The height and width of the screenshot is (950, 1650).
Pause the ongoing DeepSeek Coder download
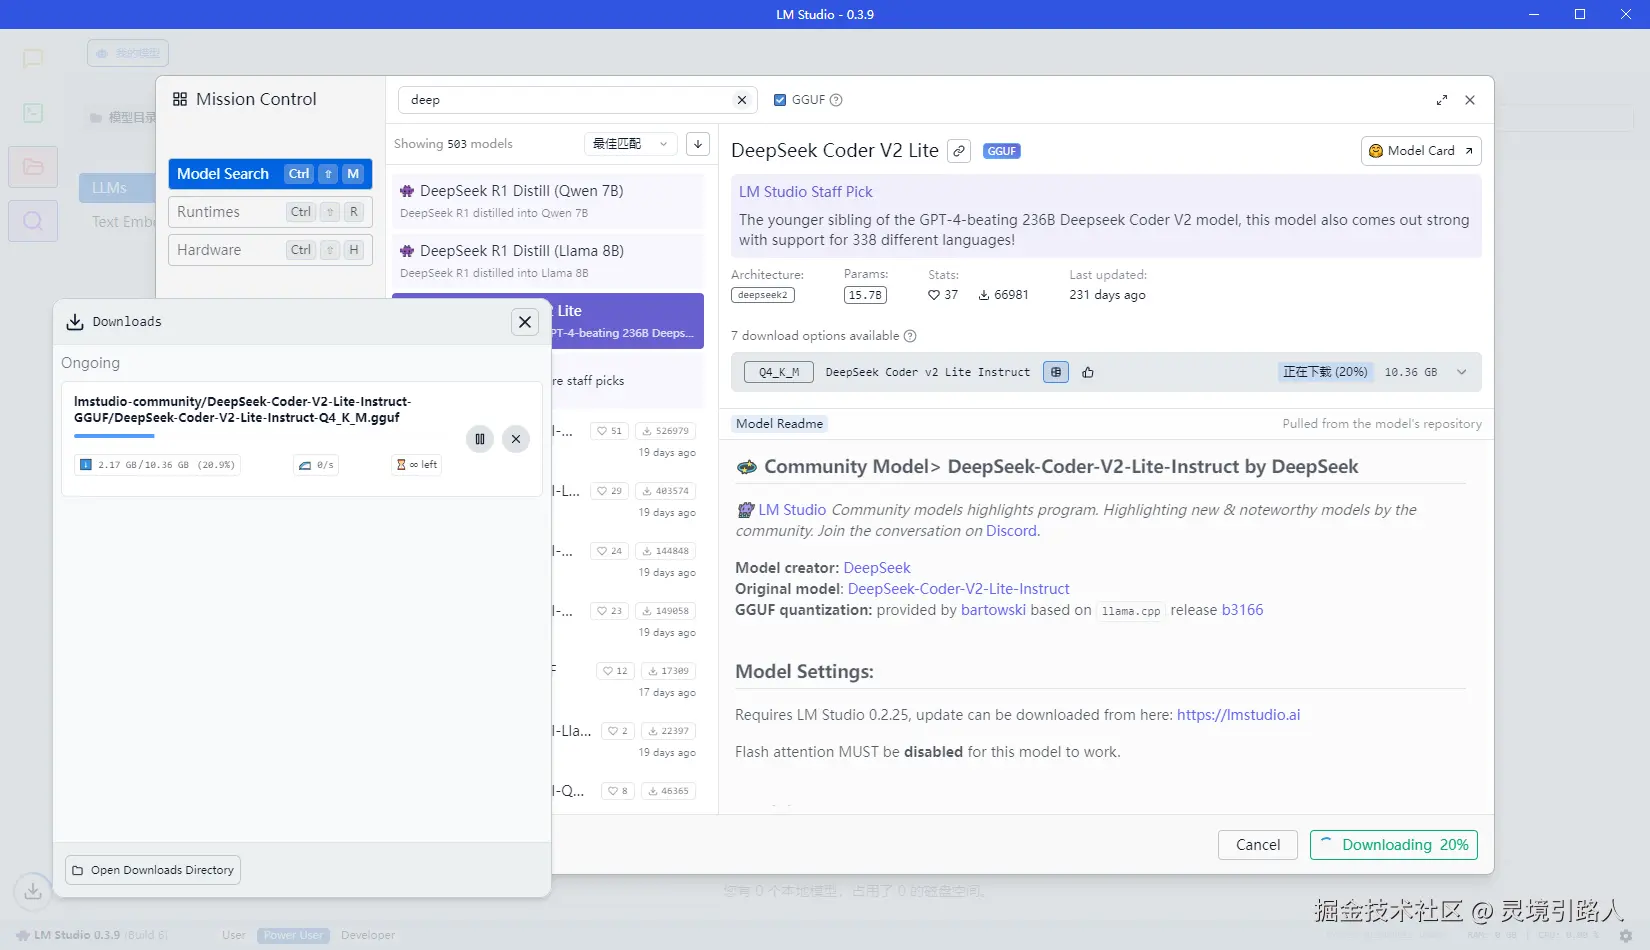coord(480,438)
